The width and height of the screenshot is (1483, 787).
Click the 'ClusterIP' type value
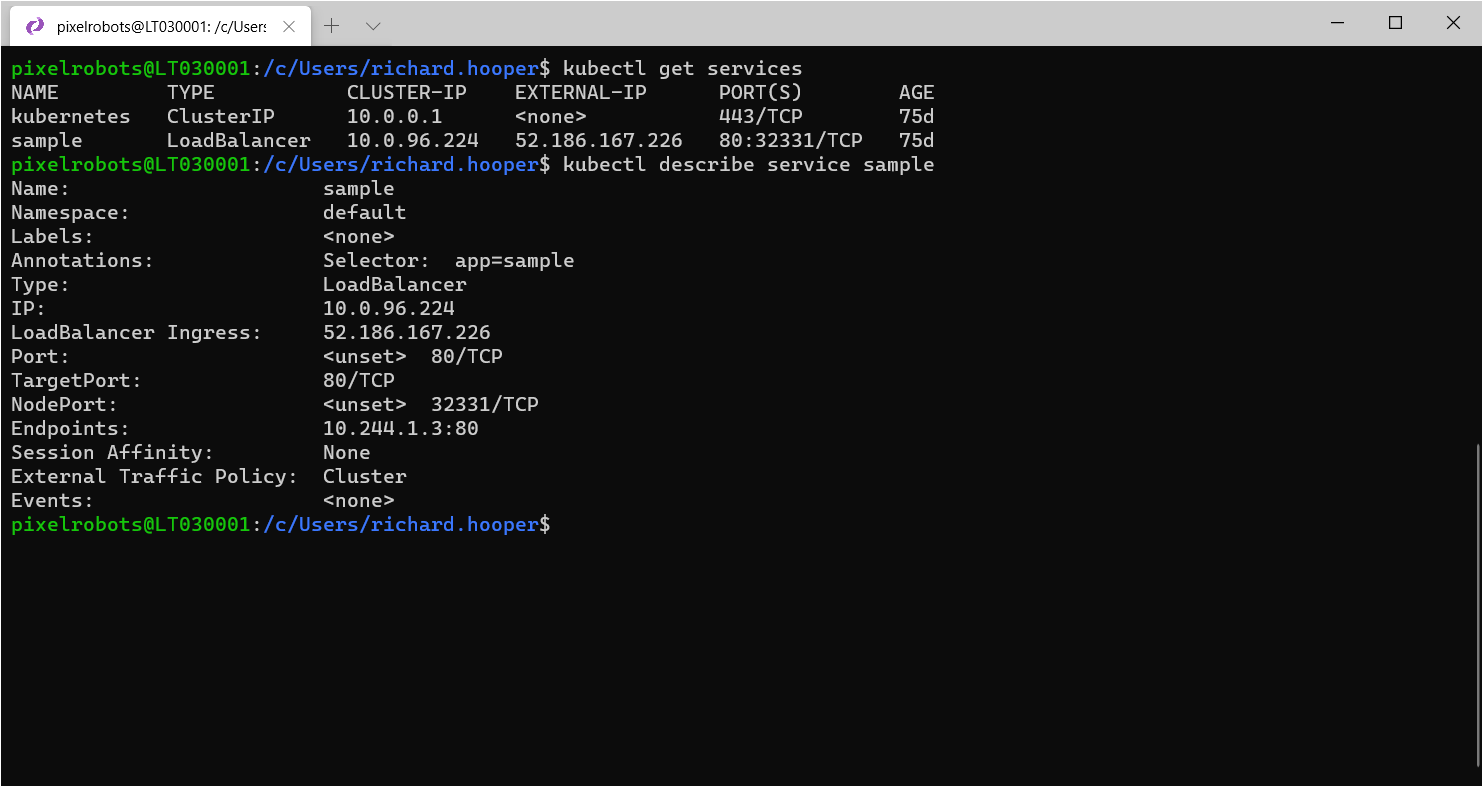click(221, 117)
